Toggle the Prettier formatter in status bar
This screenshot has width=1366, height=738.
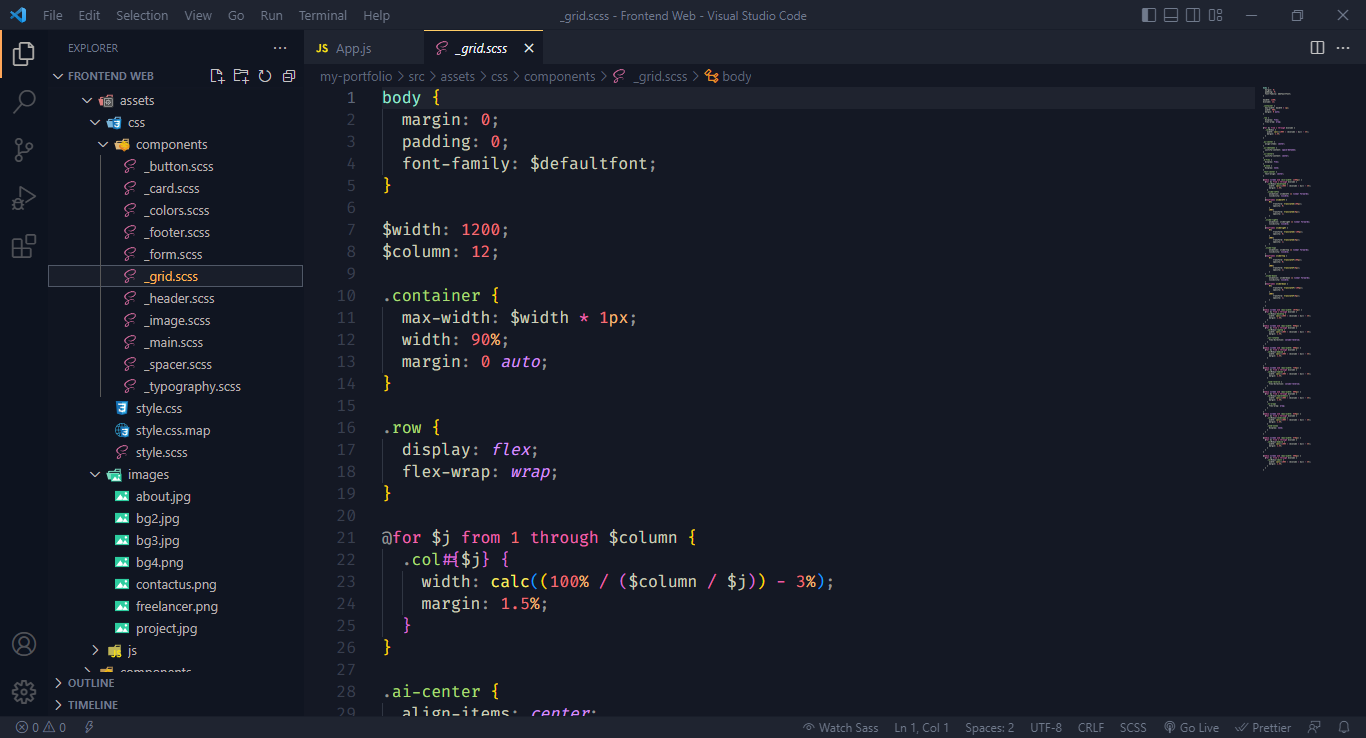1263,727
